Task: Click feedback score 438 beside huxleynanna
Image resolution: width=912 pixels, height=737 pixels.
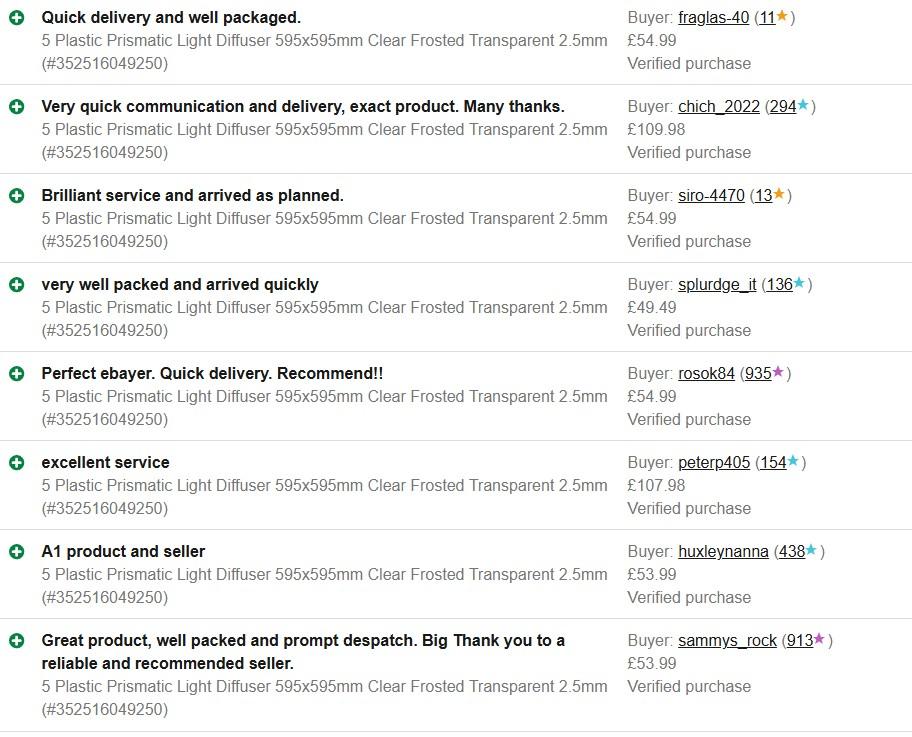Action: click(x=792, y=552)
